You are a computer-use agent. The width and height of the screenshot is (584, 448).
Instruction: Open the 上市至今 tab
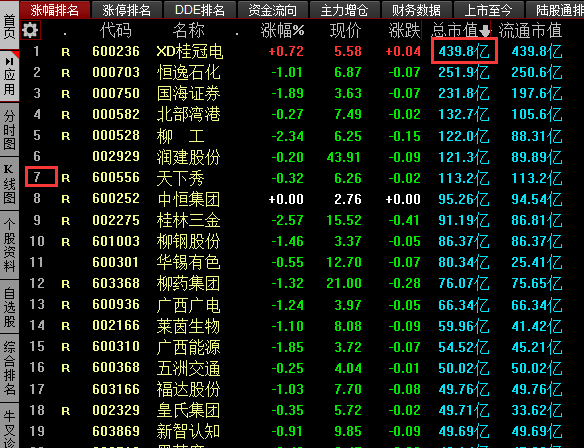tap(488, 10)
